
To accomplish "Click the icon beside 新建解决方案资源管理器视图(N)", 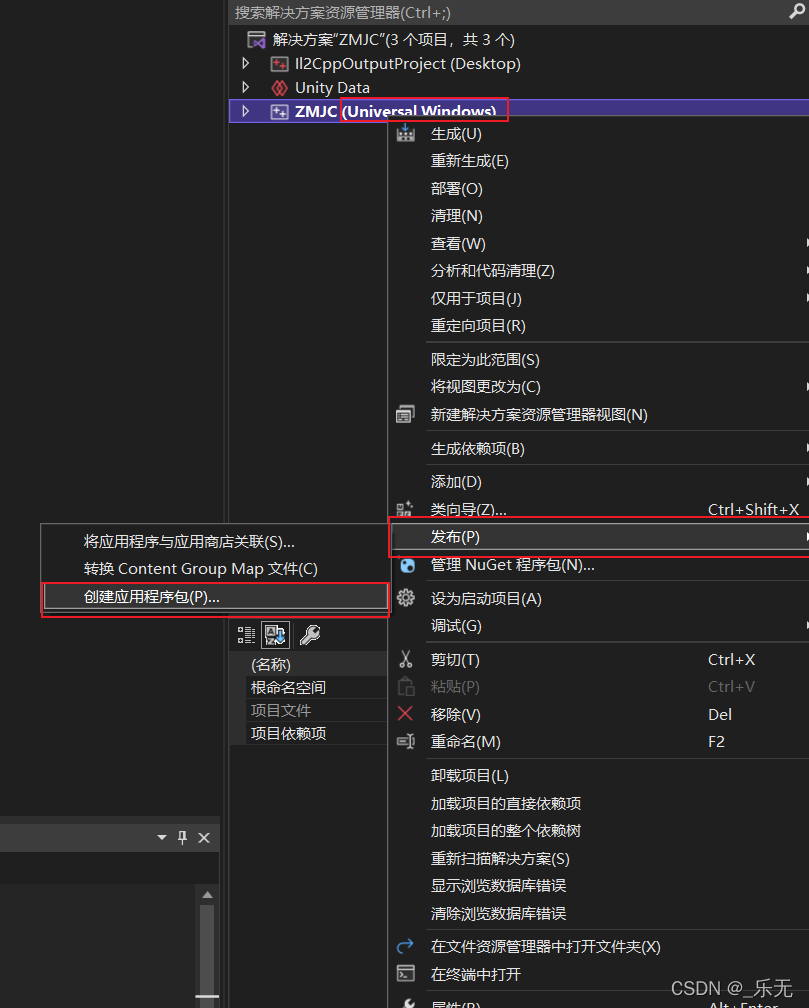I will tap(405, 415).
